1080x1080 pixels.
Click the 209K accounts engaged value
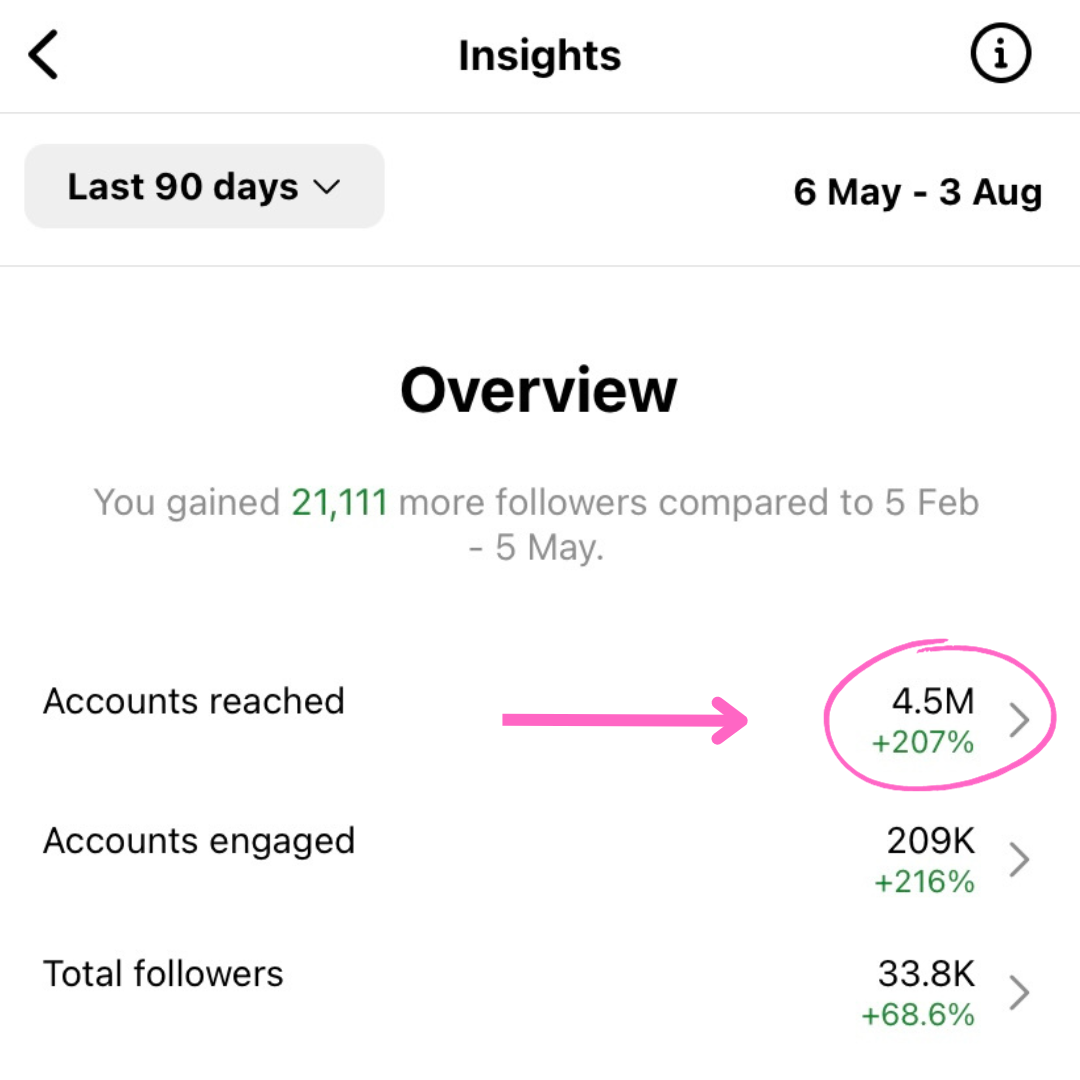[x=931, y=840]
